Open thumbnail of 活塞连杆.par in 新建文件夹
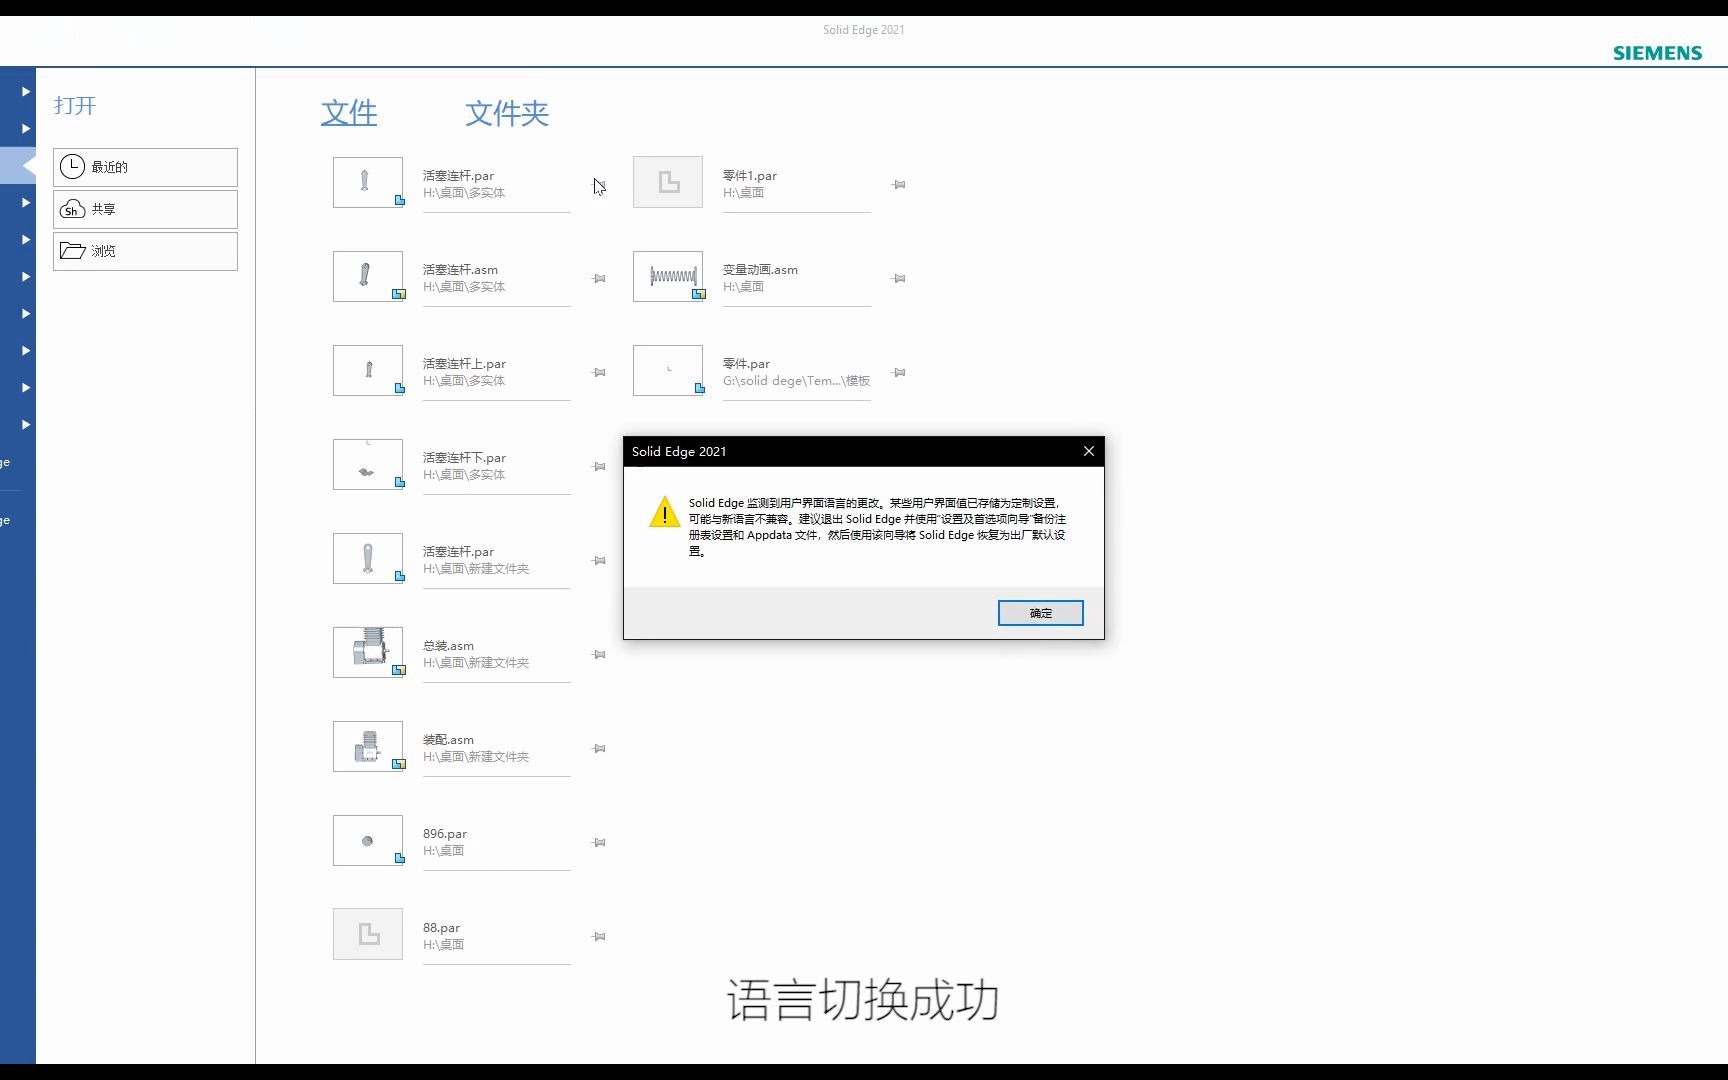Screen dimensions: 1728x1080 [x=368, y=558]
